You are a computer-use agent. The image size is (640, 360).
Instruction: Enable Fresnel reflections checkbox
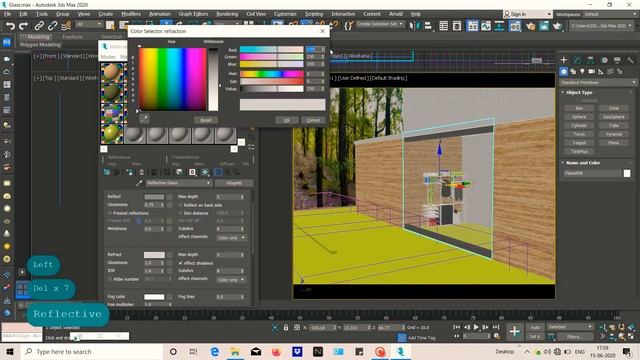pyautogui.click(x=110, y=213)
